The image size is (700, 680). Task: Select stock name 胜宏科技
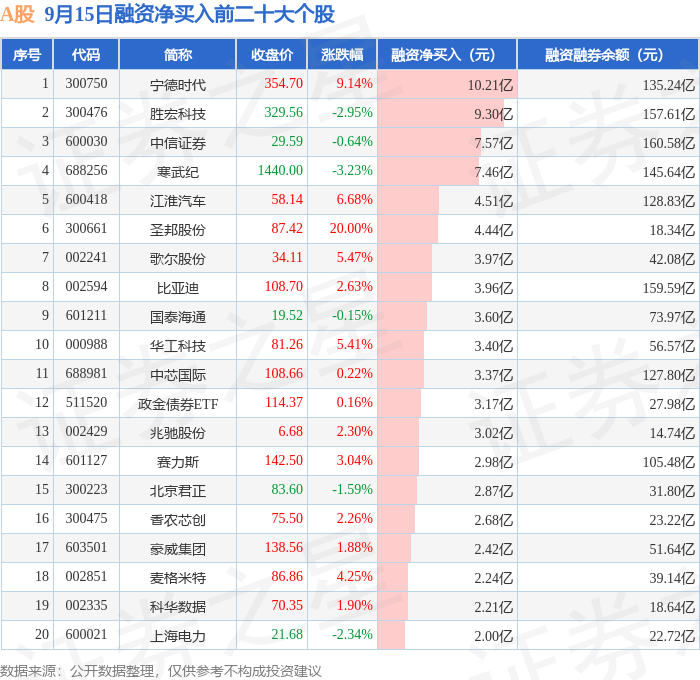click(x=178, y=114)
